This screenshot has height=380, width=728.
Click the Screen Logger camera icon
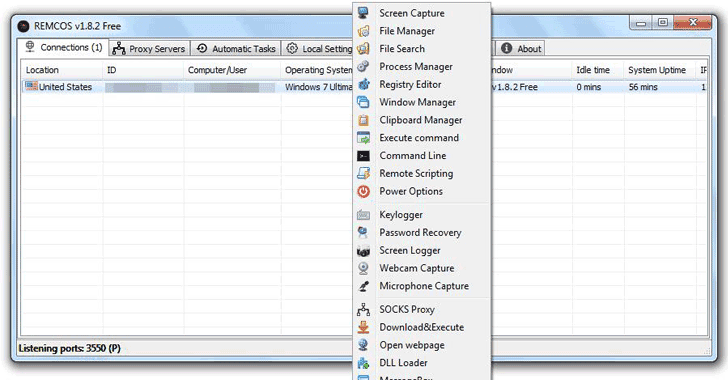coord(363,251)
